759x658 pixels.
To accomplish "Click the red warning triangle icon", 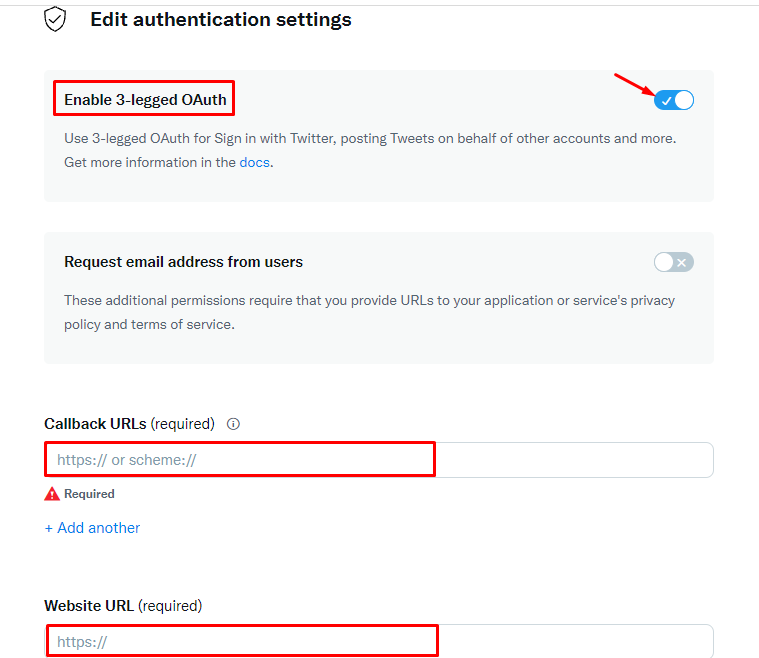I will pos(52,494).
